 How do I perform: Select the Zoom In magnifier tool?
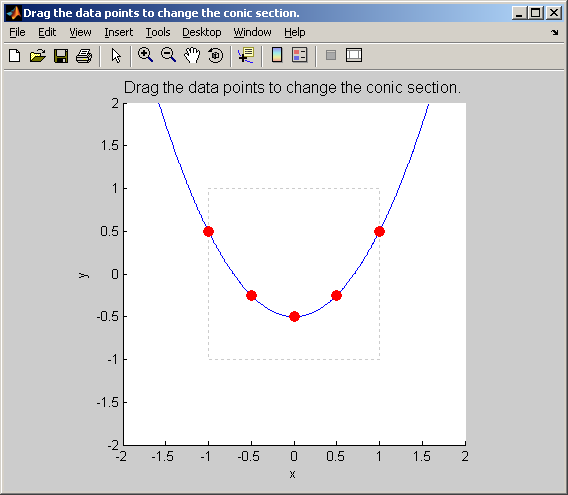pyautogui.click(x=145, y=55)
